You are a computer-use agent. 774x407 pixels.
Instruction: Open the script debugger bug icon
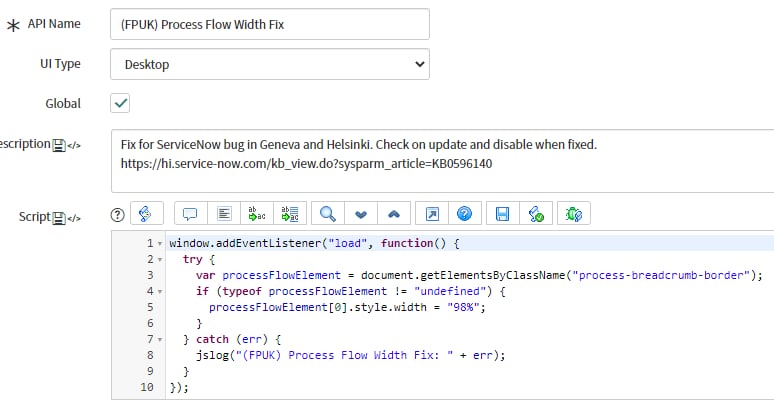tap(574, 214)
